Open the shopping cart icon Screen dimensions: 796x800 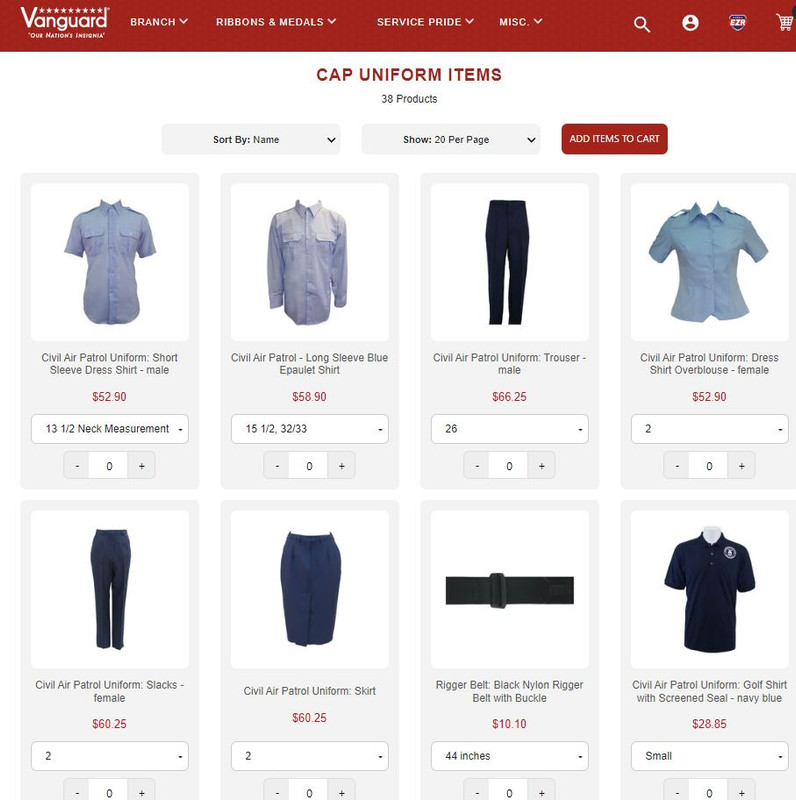coord(785,22)
